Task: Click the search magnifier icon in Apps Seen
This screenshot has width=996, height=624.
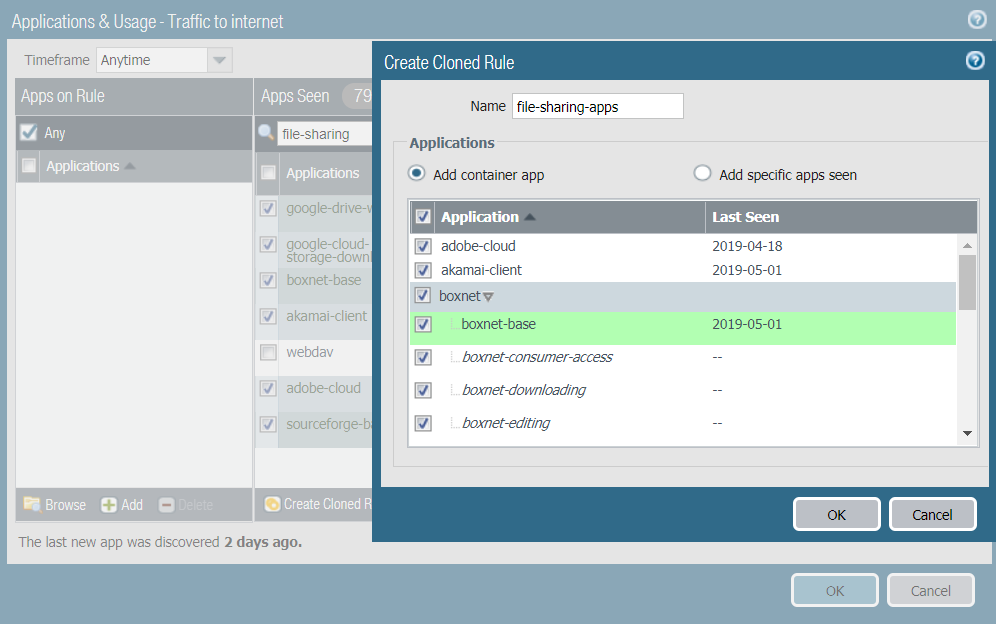Action: 266,133
